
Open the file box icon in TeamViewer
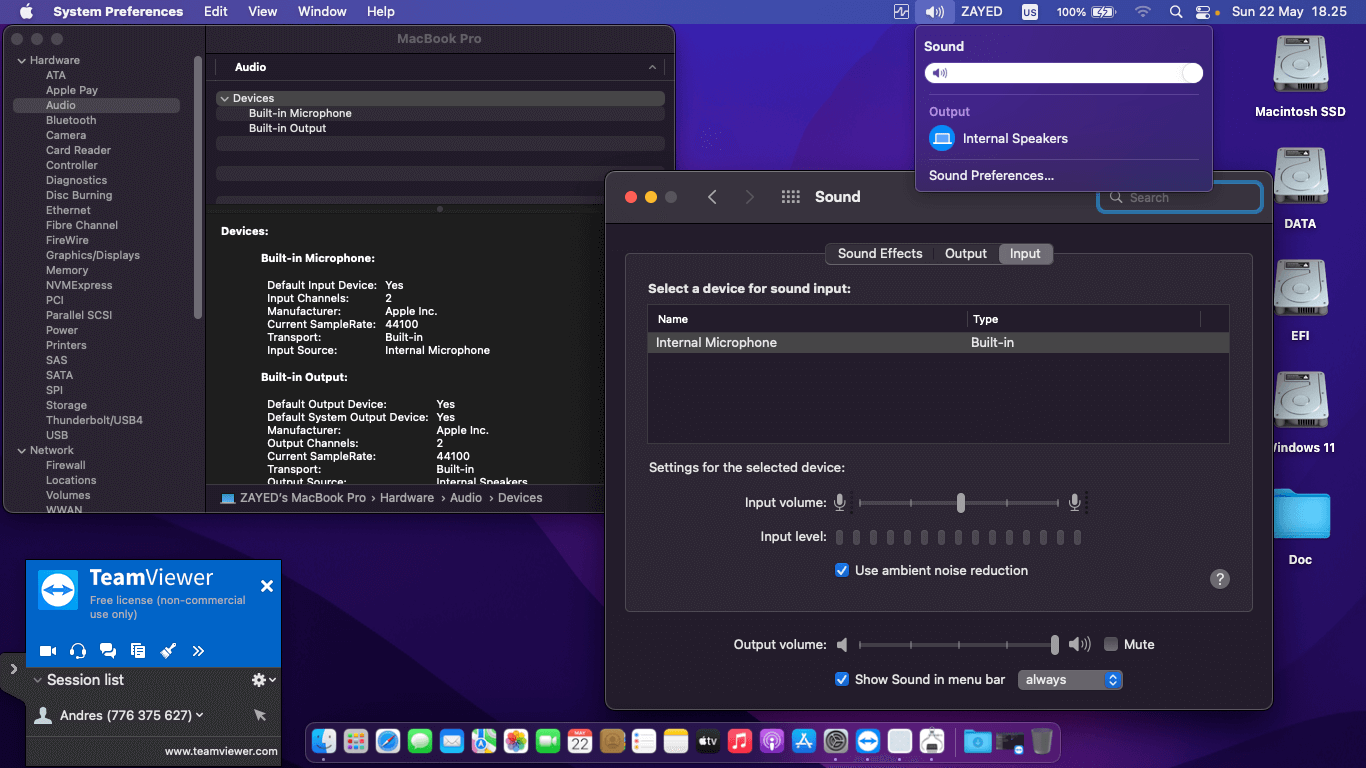(138, 651)
